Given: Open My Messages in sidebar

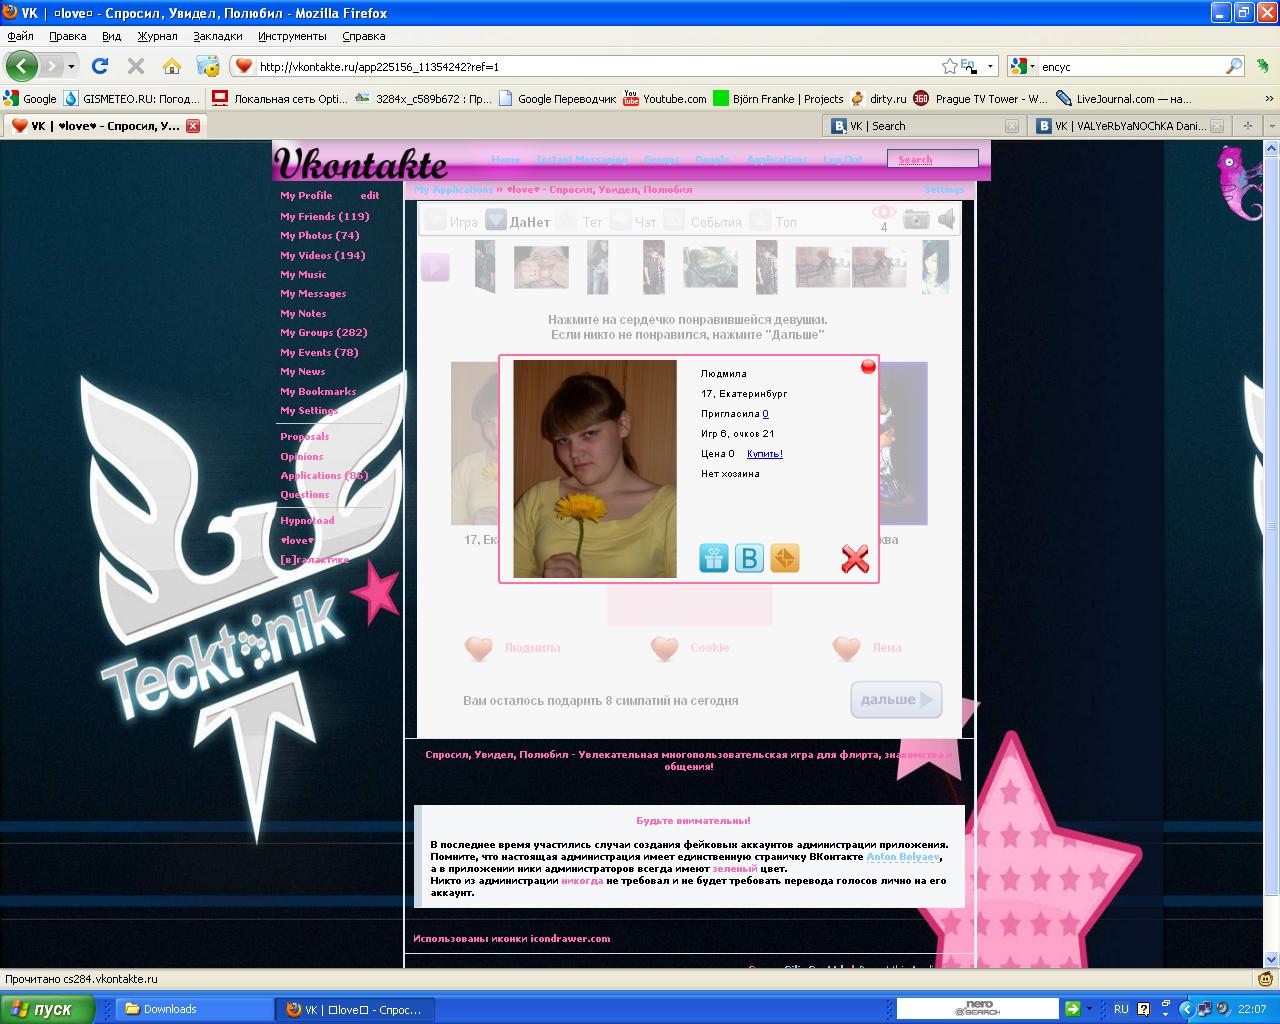Looking at the screenshot, I should click(313, 294).
